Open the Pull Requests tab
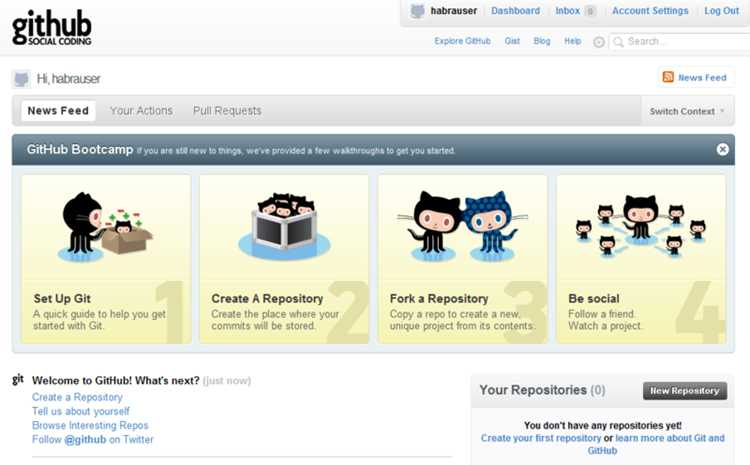The height and width of the screenshot is (465, 750). tap(227, 111)
